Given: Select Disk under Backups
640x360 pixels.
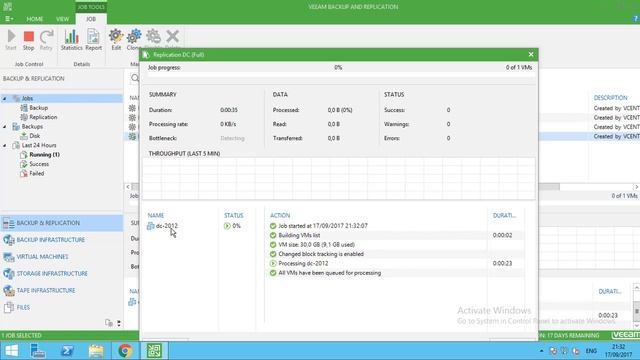Looking at the screenshot, I should [35, 136].
